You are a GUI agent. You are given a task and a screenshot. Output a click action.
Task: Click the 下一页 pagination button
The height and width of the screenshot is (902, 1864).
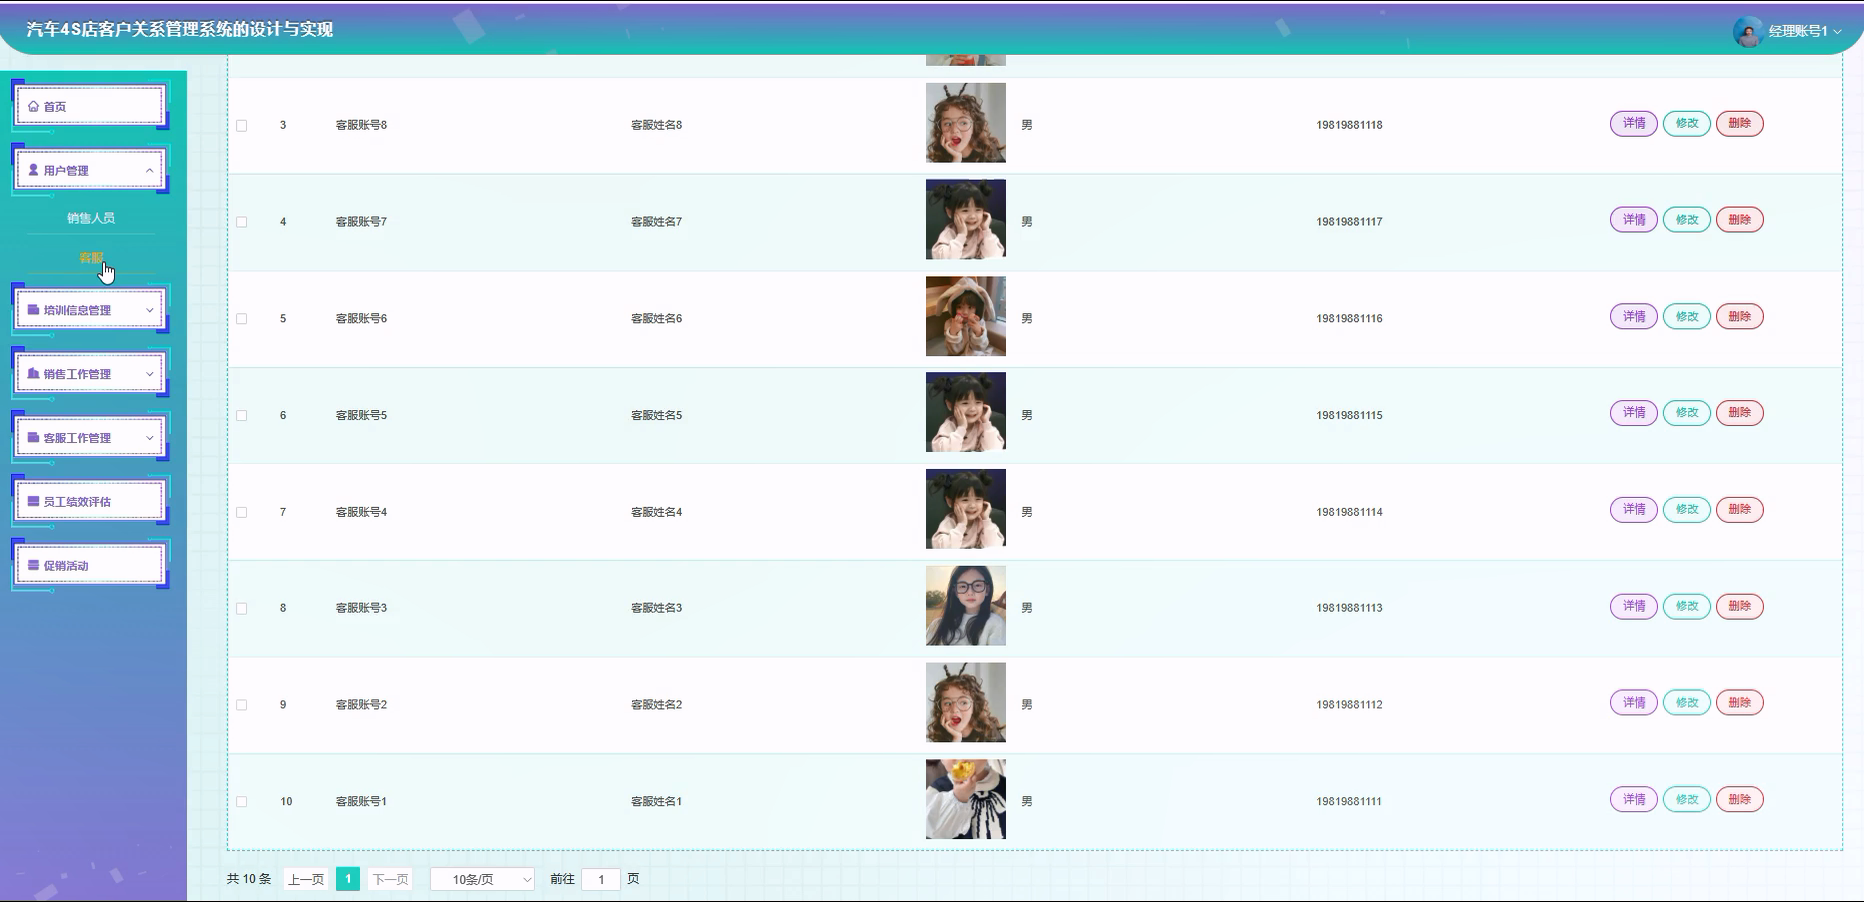[390, 879]
